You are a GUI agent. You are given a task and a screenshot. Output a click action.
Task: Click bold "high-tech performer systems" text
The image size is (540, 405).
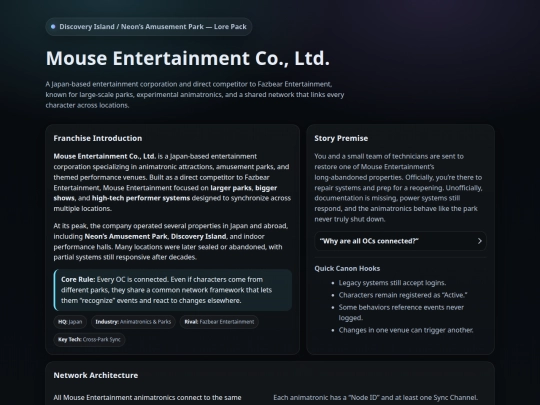[141, 198]
